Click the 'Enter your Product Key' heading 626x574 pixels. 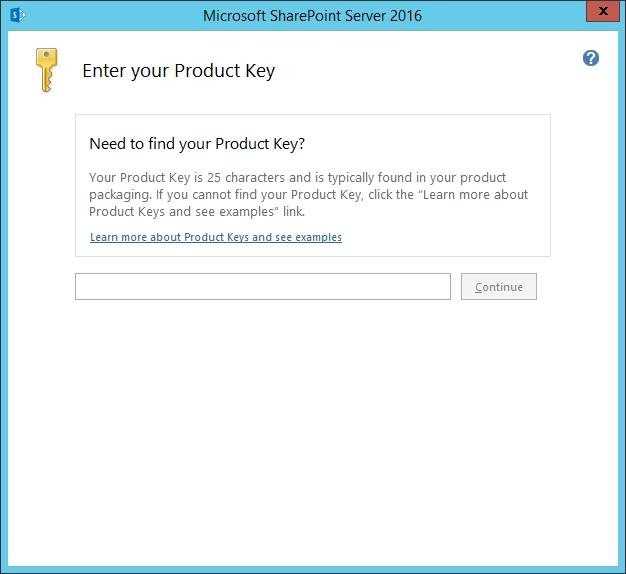pyautogui.click(x=178, y=71)
